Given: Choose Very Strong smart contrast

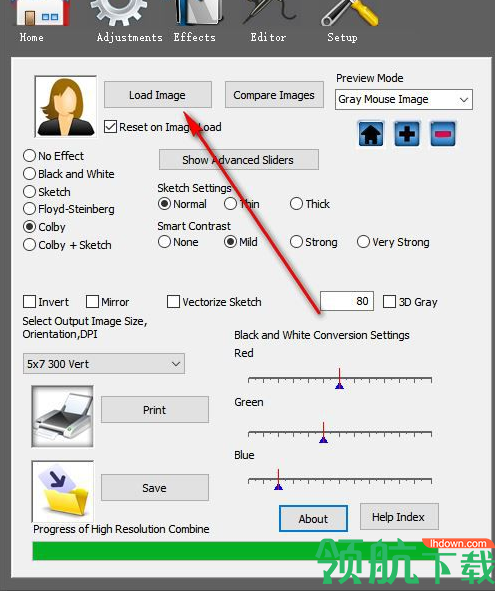Looking at the screenshot, I should click(x=363, y=242).
